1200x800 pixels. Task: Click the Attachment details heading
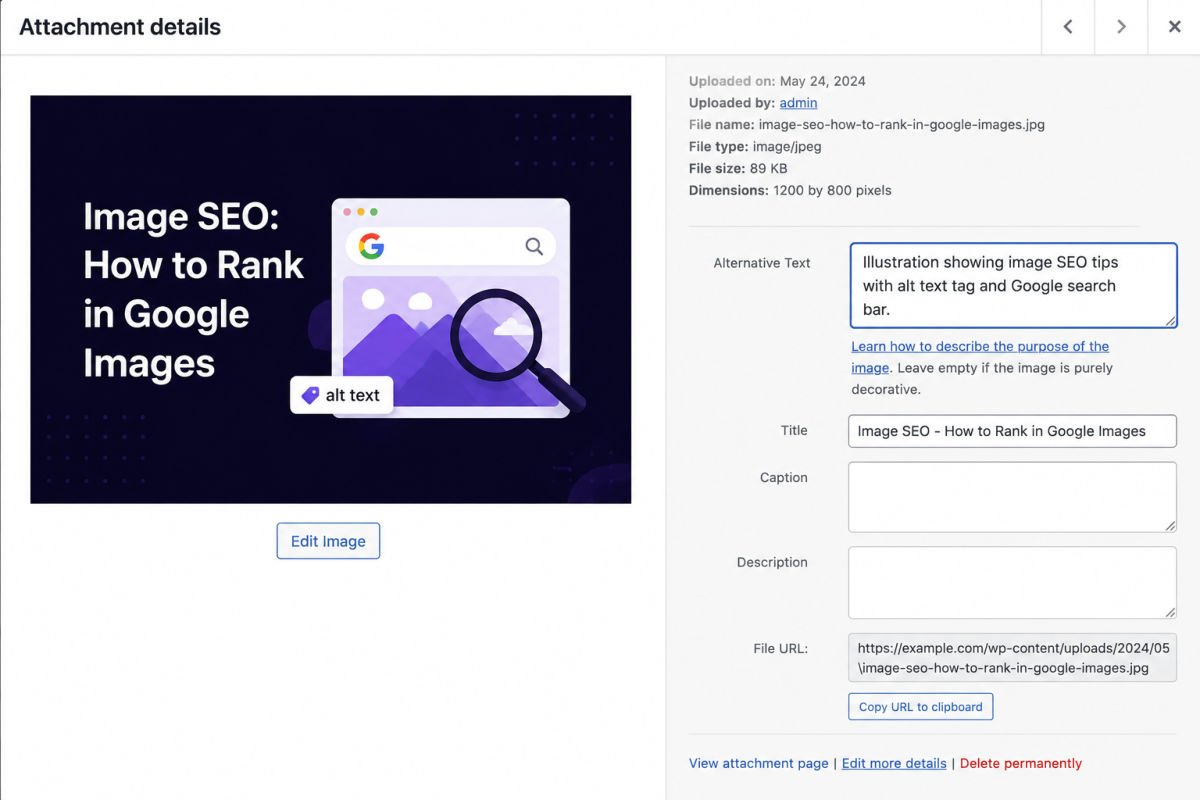pyautogui.click(x=120, y=27)
